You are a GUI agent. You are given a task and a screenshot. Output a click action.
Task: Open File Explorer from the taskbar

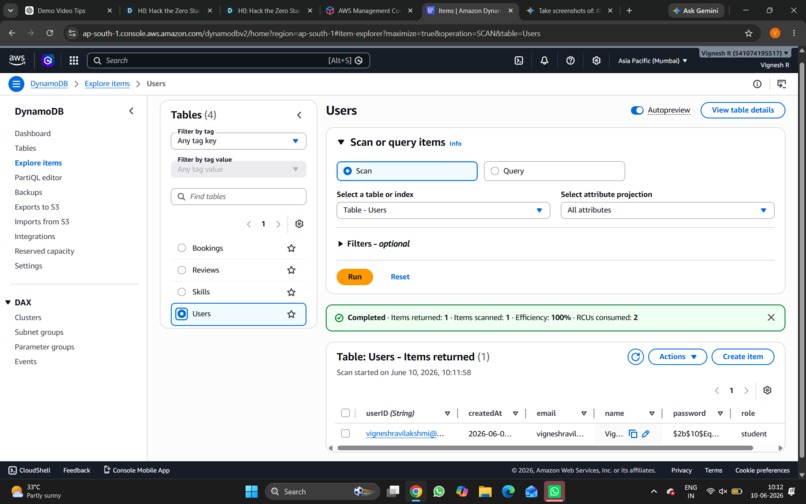coord(485,491)
